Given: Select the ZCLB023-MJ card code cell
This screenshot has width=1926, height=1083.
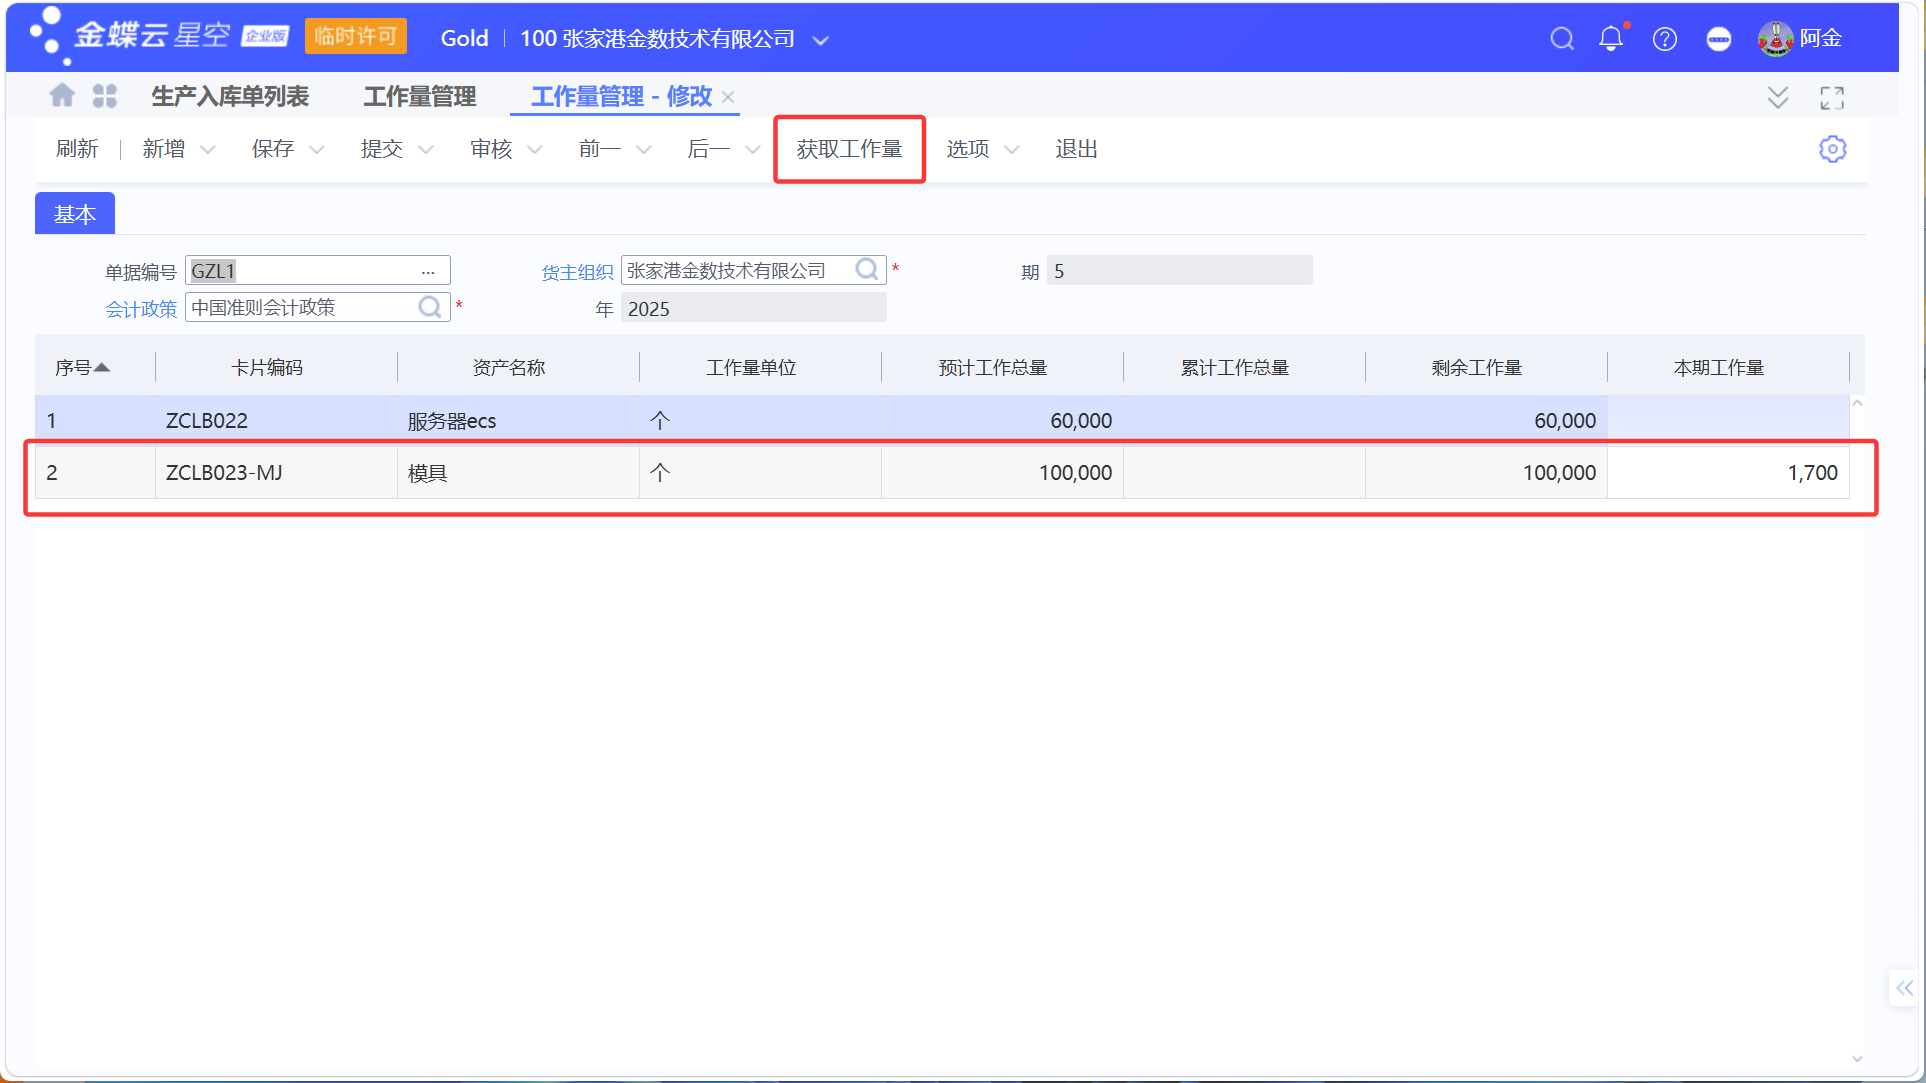Looking at the screenshot, I should (x=276, y=473).
